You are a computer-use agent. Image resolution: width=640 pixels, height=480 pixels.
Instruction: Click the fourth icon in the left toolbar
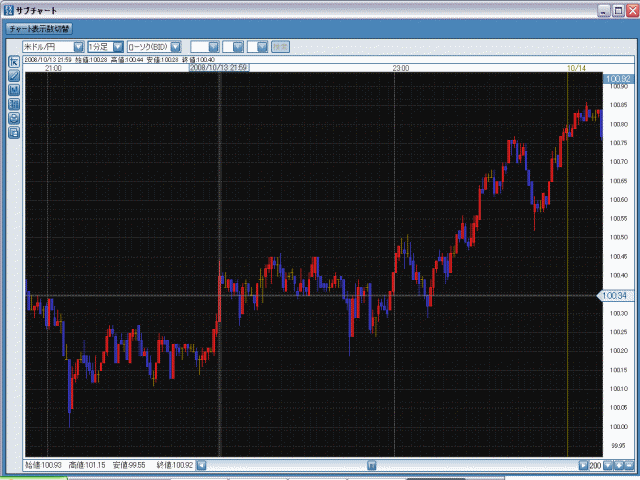(14, 103)
